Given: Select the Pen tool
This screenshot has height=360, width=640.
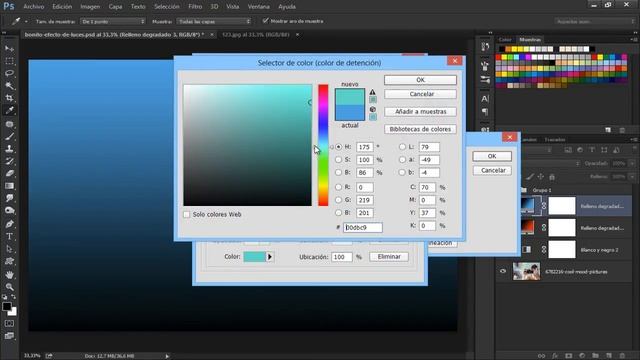Looking at the screenshot, I should pos(9,224).
